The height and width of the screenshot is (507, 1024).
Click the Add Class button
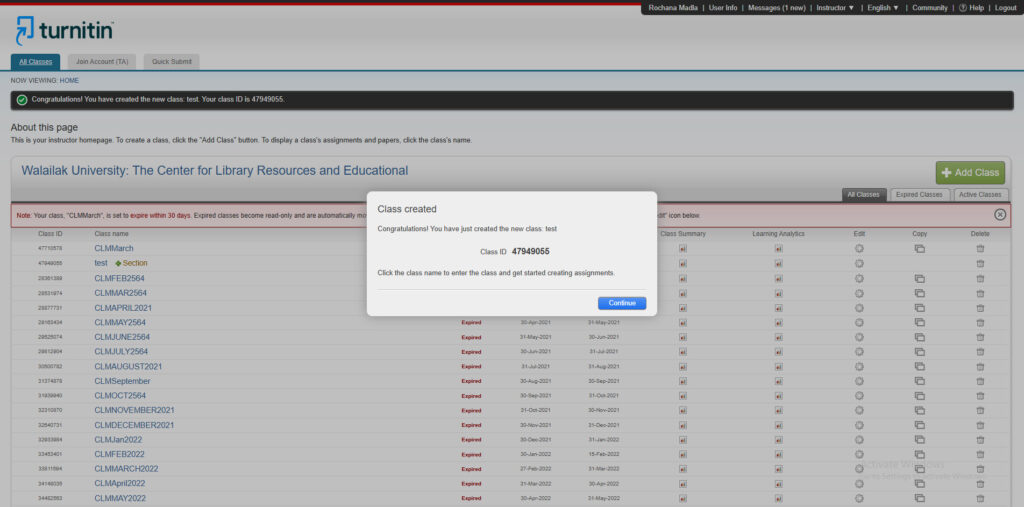(x=970, y=172)
